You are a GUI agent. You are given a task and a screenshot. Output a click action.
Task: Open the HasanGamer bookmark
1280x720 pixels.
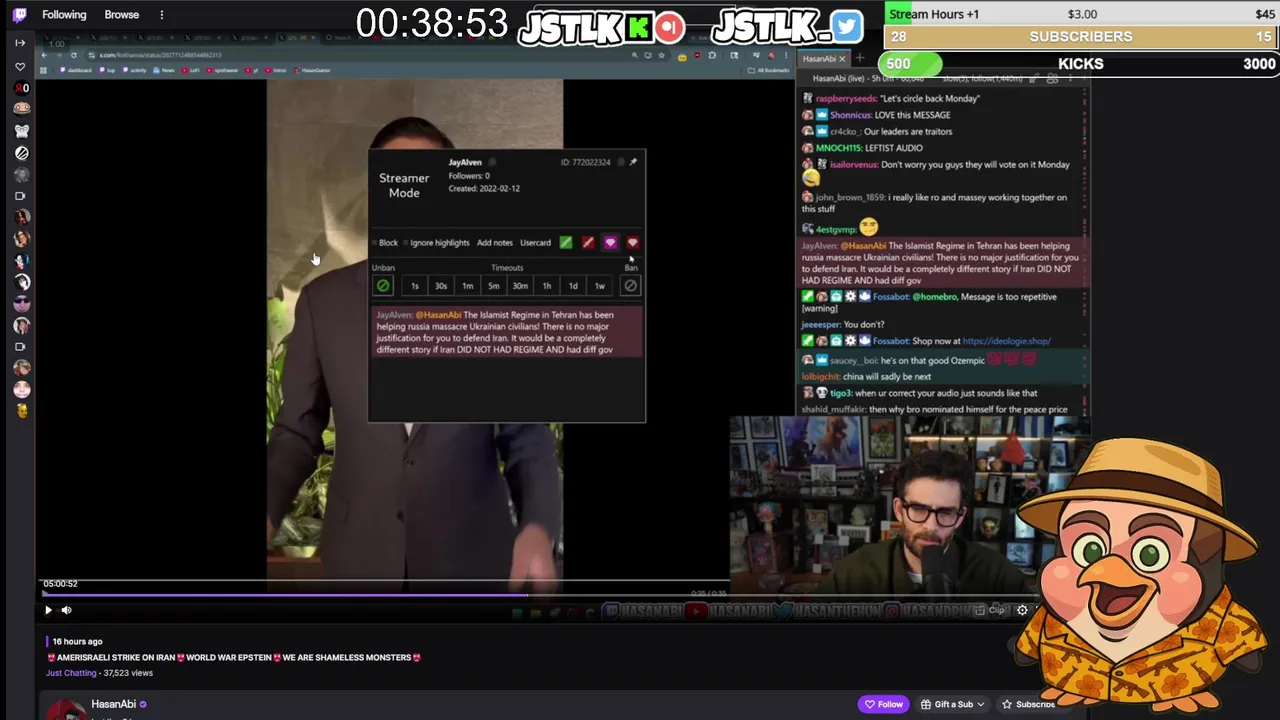pos(312,71)
